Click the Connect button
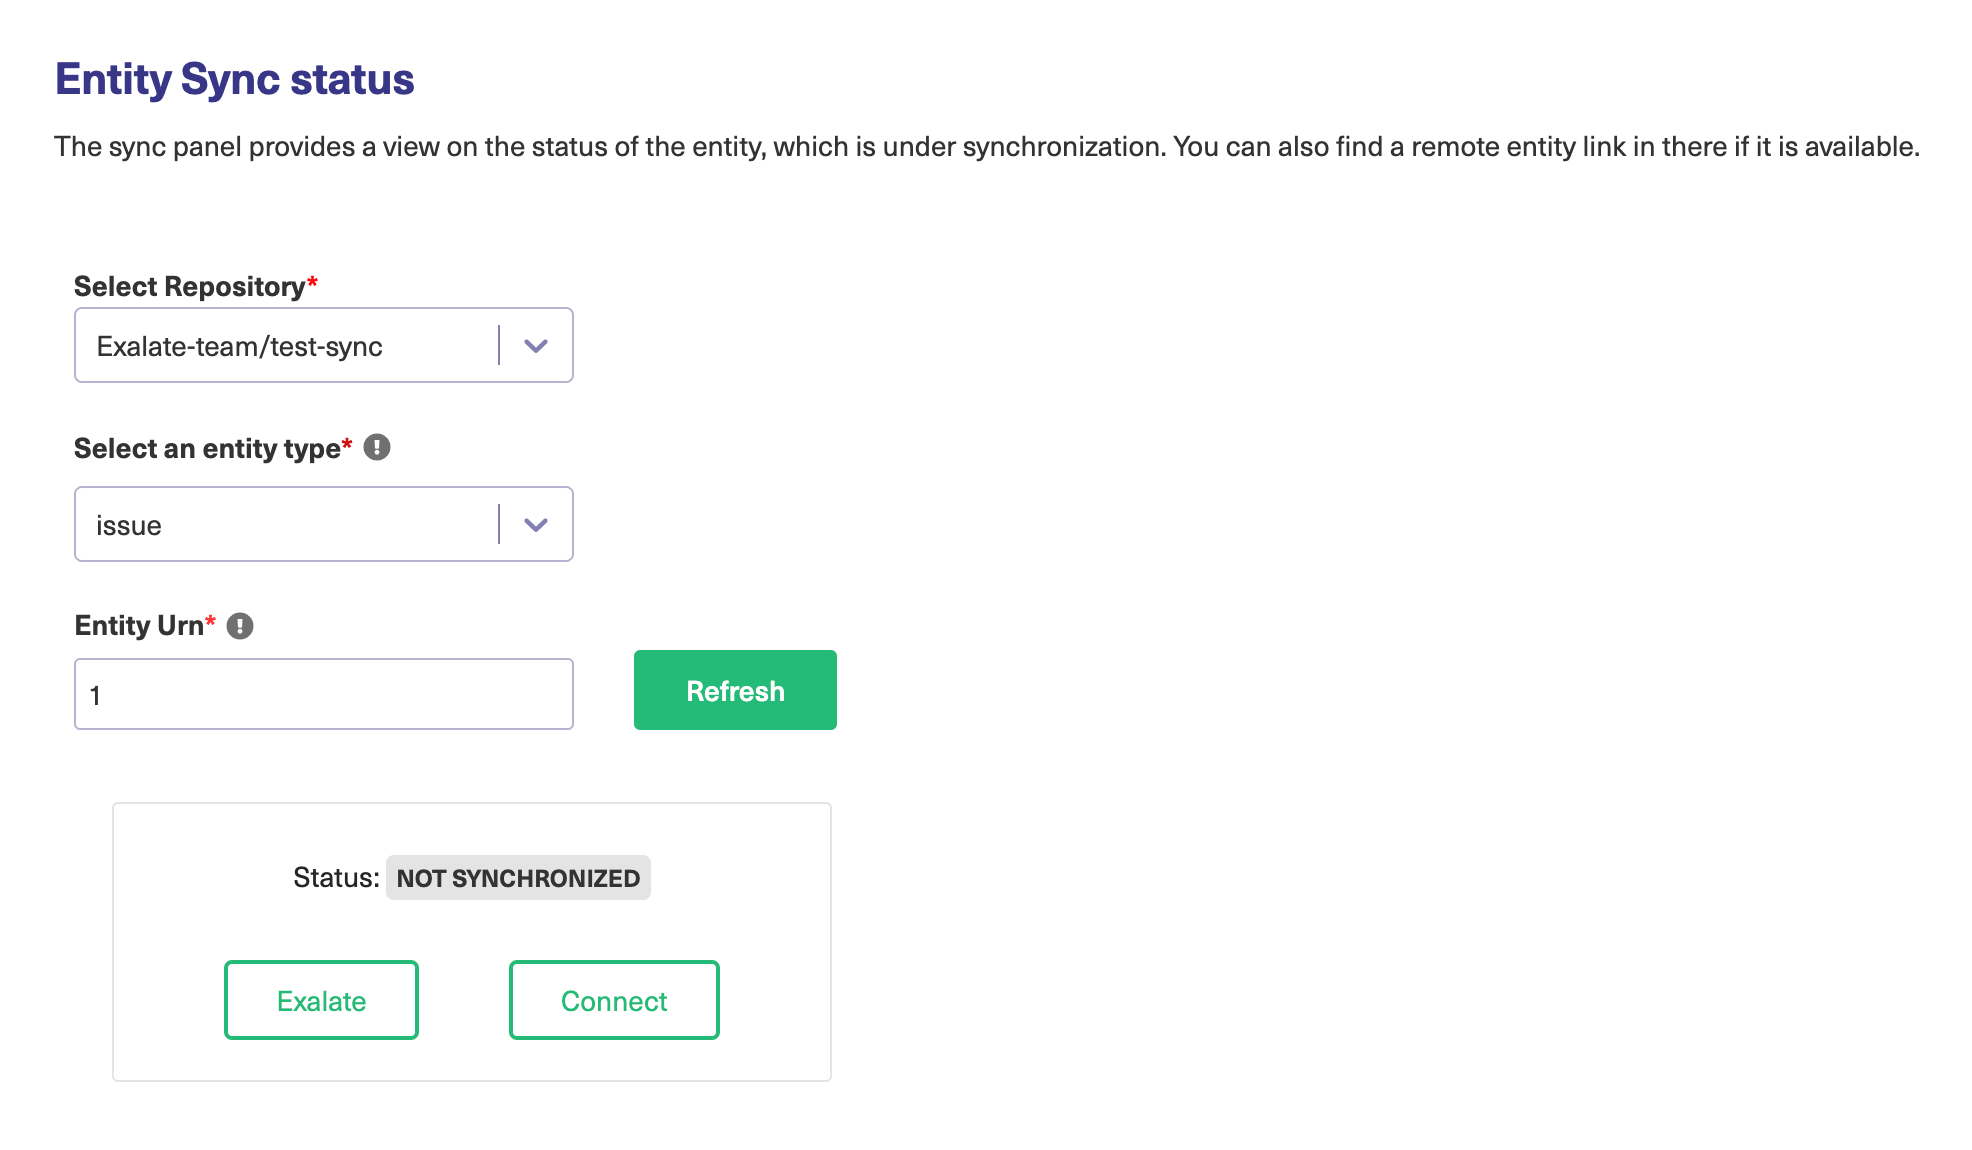This screenshot has height=1150, width=1972. 614,1000
